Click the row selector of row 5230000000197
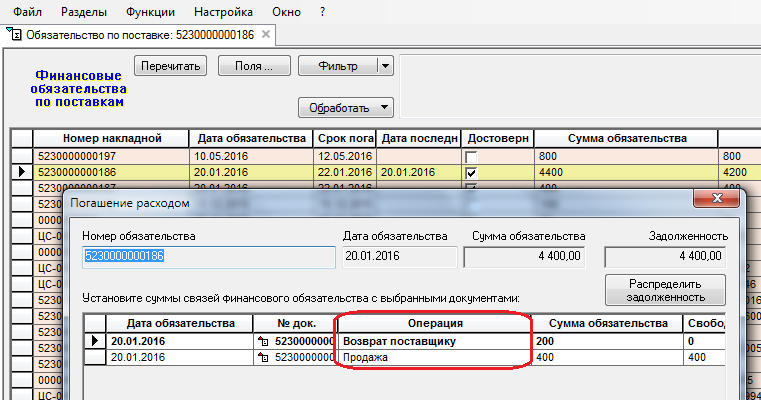761x400 pixels. (x=22, y=156)
